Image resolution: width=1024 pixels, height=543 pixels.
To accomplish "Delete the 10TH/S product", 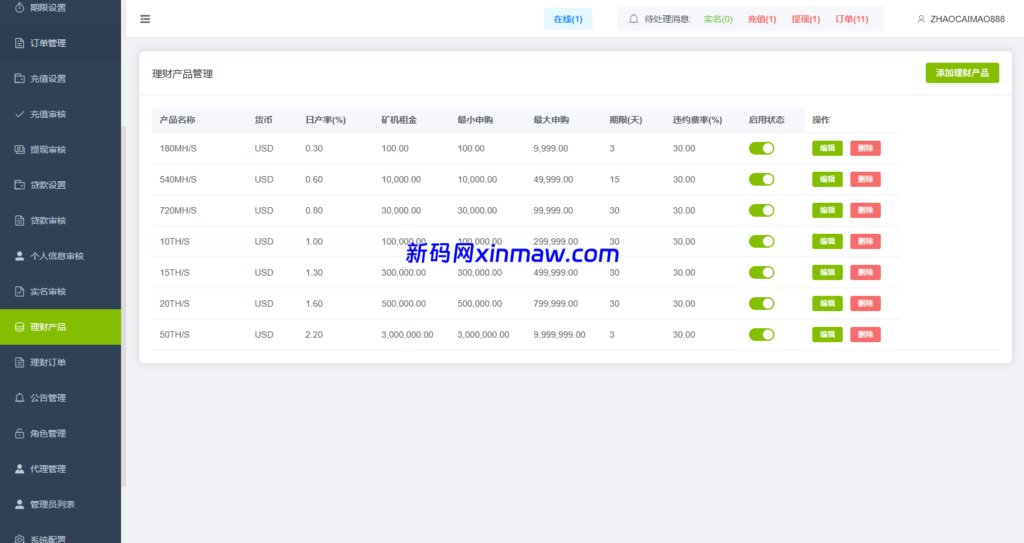I will point(865,241).
